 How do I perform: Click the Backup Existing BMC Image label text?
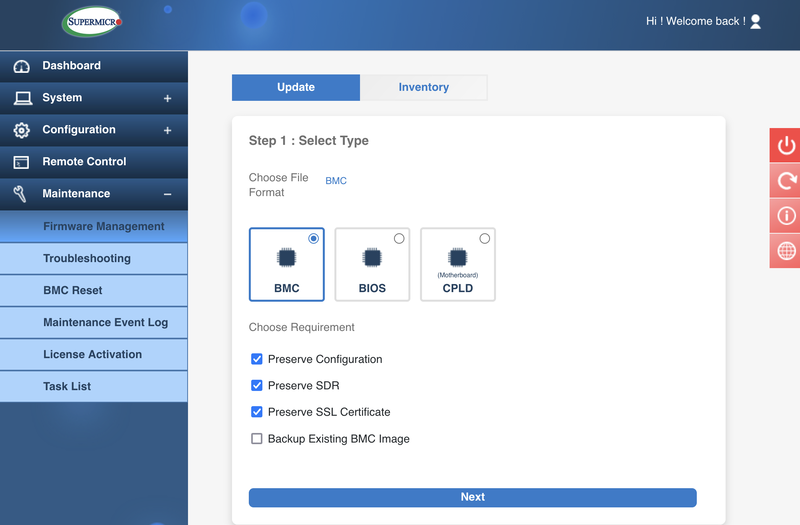click(x=339, y=439)
